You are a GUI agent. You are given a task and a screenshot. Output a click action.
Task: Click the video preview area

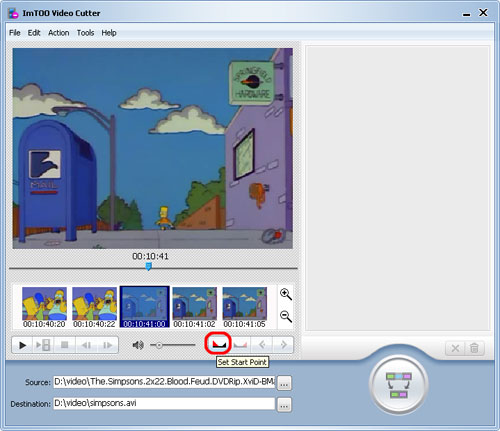click(153, 149)
